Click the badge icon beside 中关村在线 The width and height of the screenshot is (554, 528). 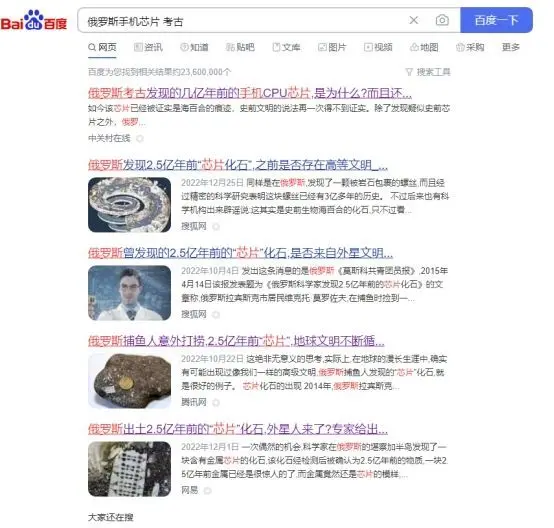click(140, 139)
